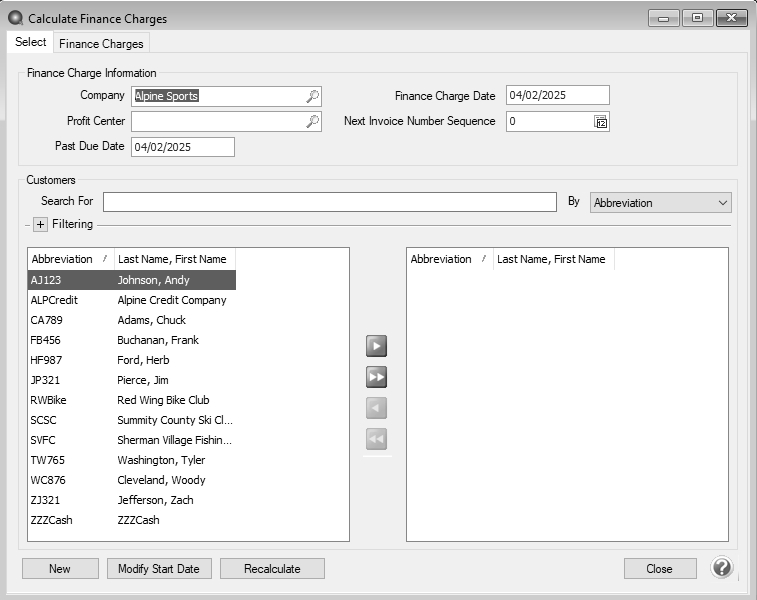Click the Company lookup magnifier icon
Screen dimensions: 757x600
312,96
